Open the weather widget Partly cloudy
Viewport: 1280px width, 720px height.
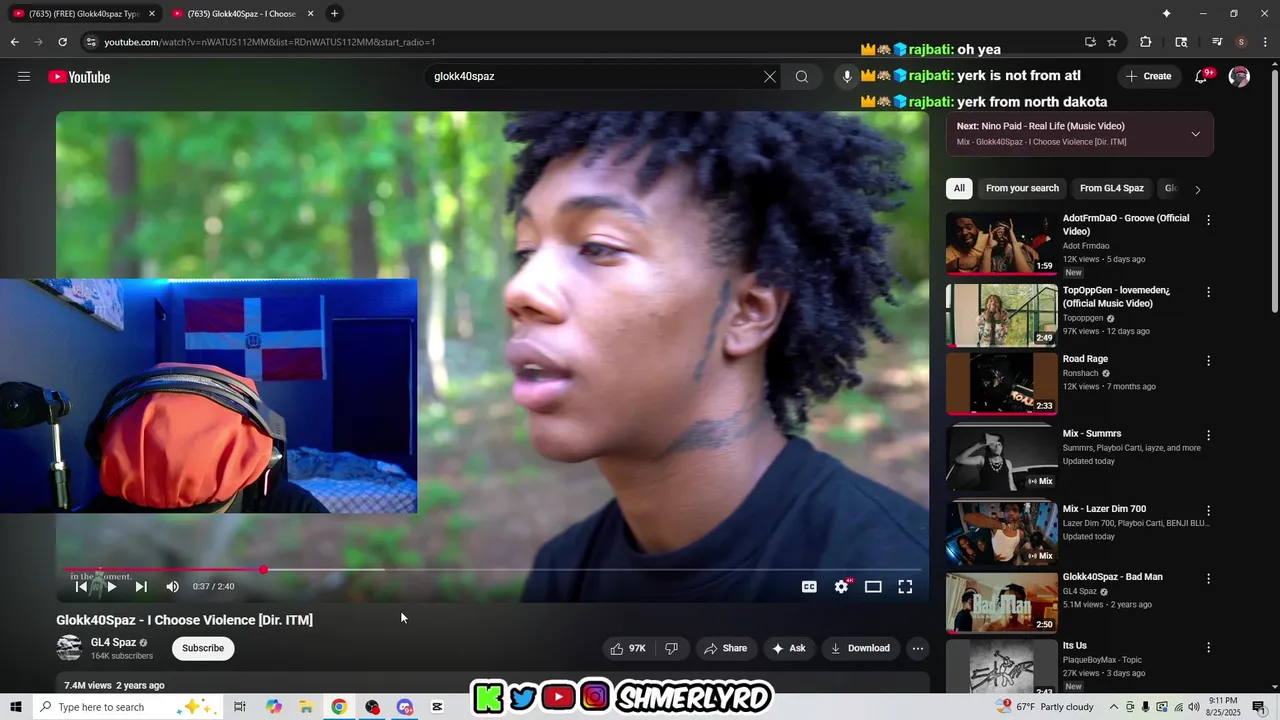coord(1045,707)
